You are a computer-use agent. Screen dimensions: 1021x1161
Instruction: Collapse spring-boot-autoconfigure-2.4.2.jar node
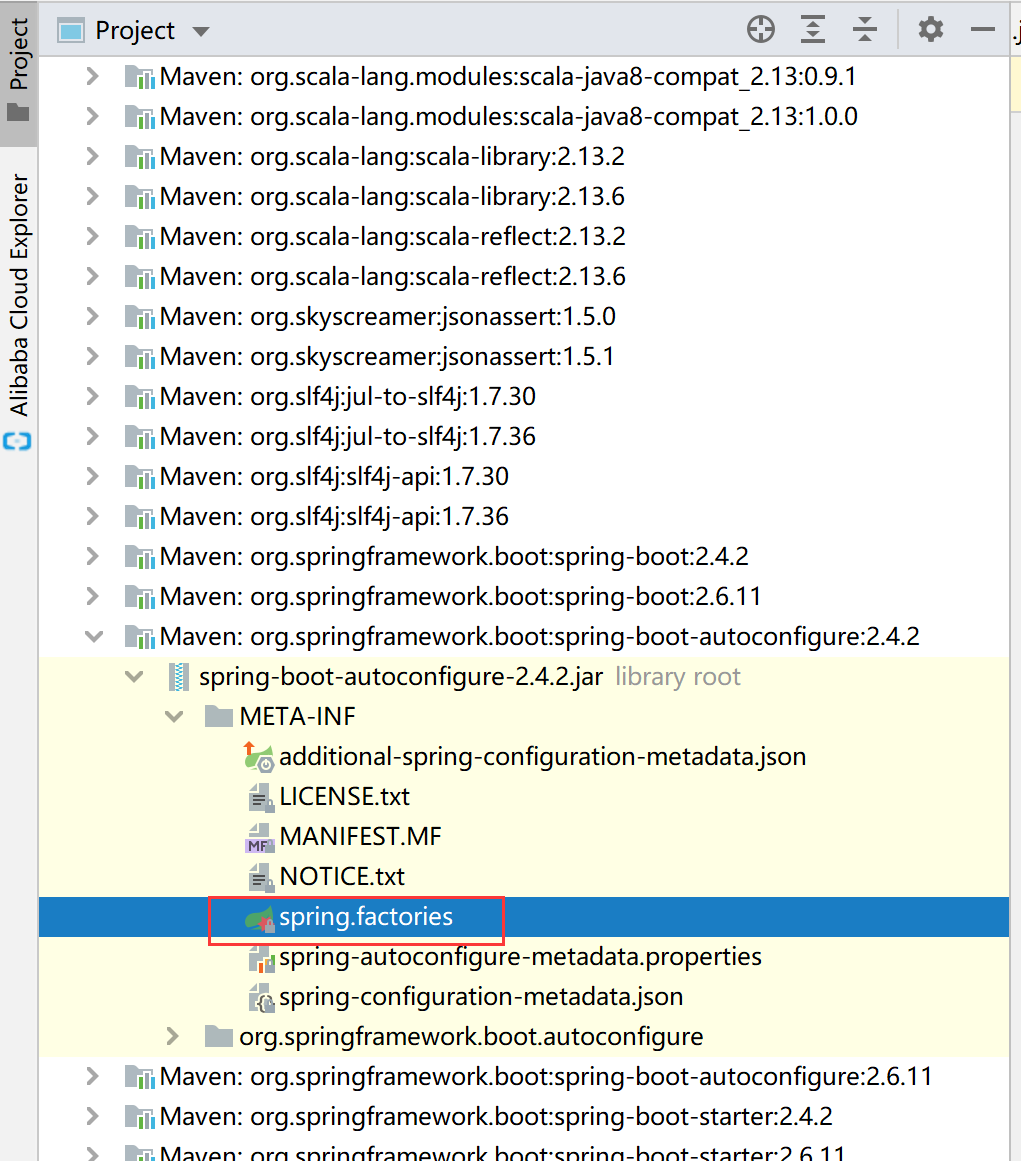(134, 676)
